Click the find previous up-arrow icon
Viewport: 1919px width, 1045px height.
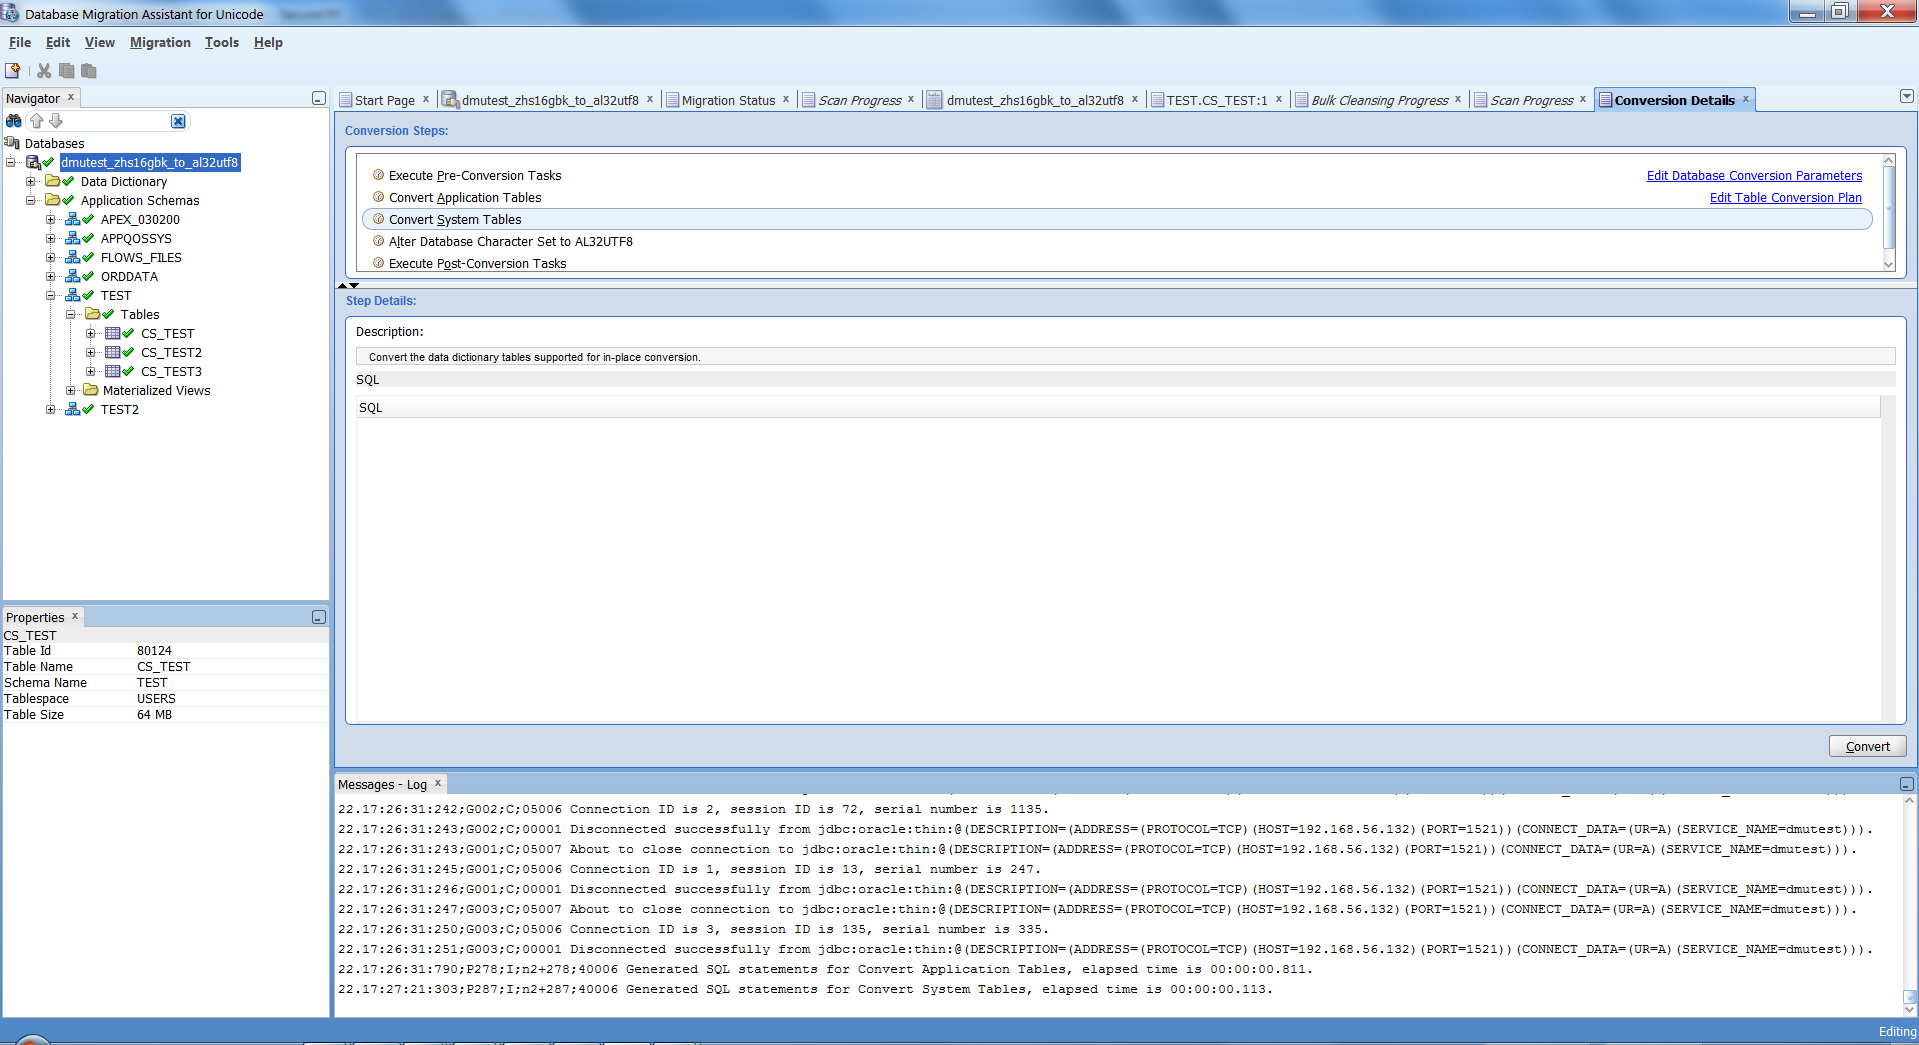pos(37,121)
